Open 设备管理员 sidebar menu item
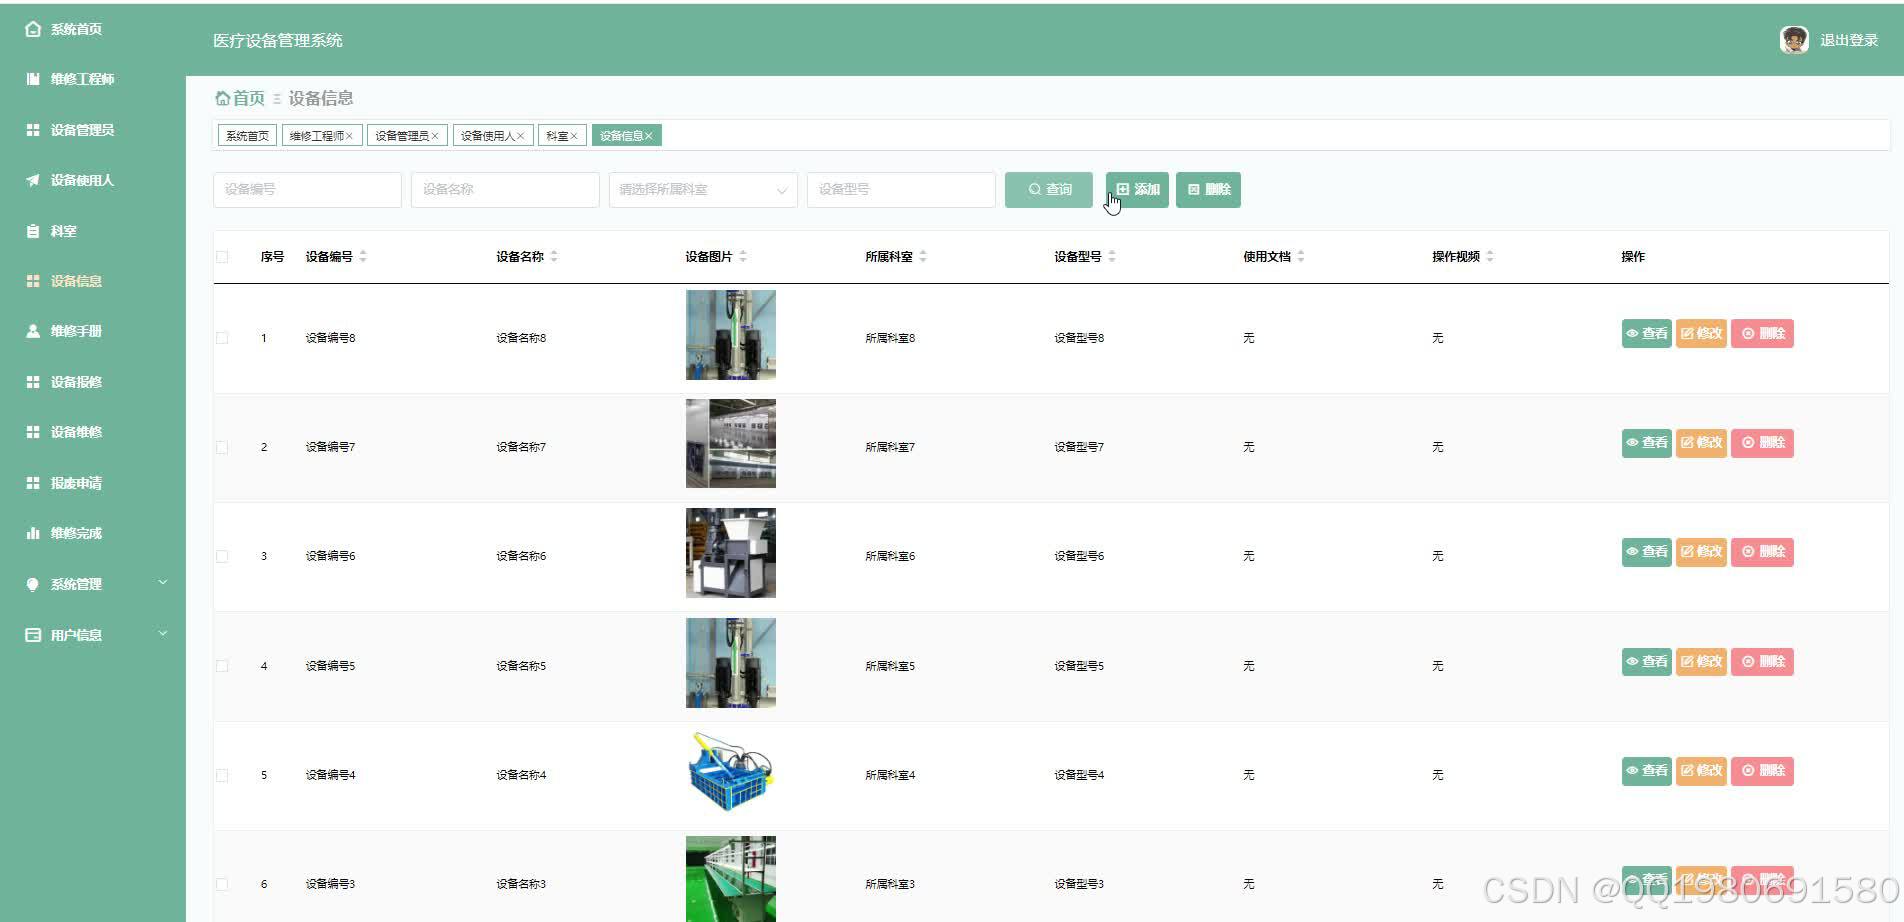 [82, 130]
